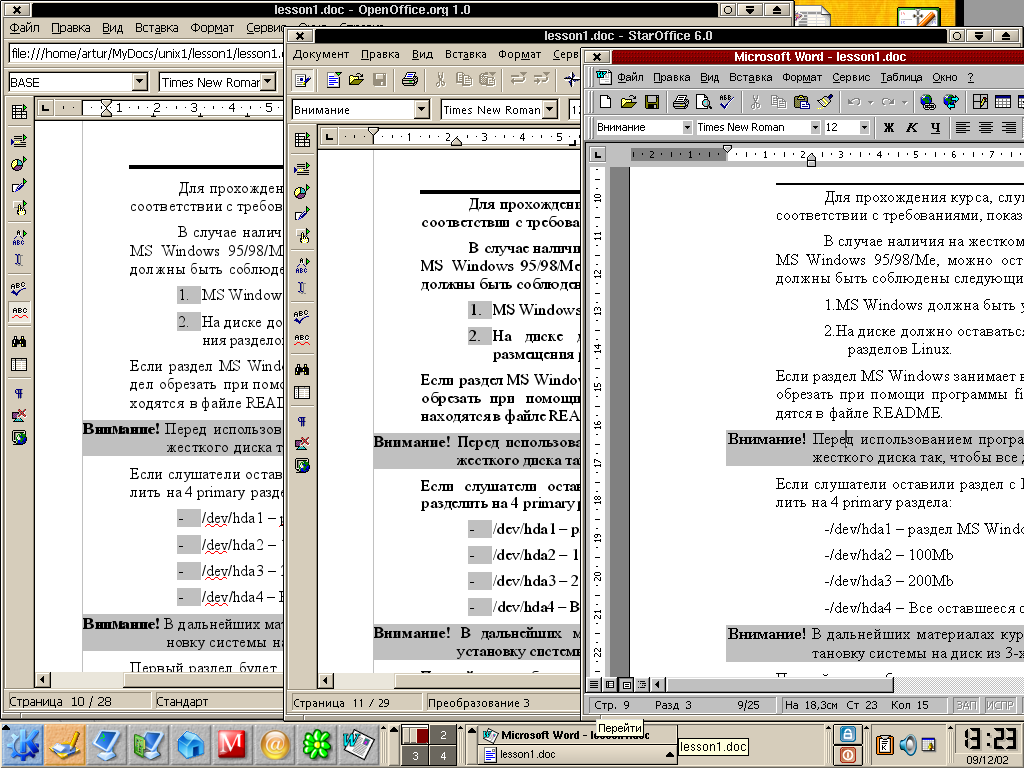Click the file URL field in OpenOffice
This screenshot has width=1024, height=768.
click(x=146, y=54)
